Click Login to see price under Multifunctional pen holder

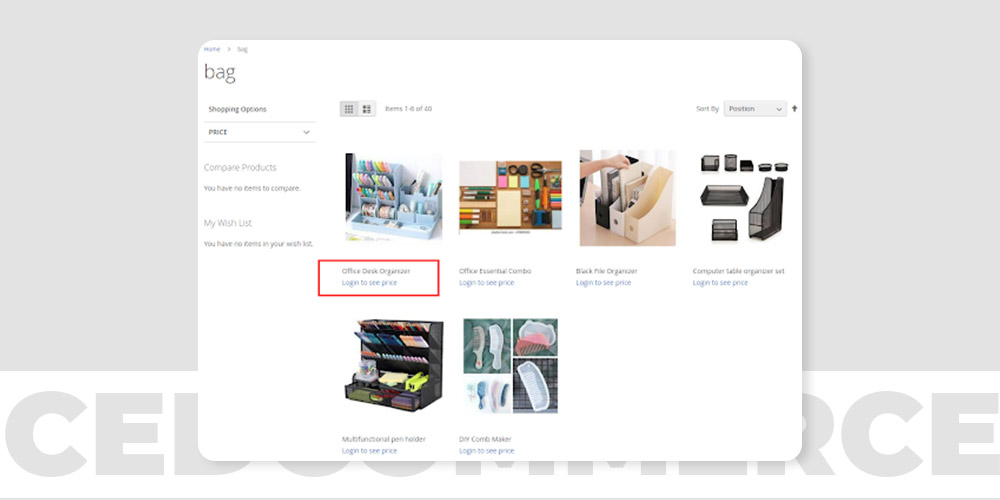(x=369, y=451)
